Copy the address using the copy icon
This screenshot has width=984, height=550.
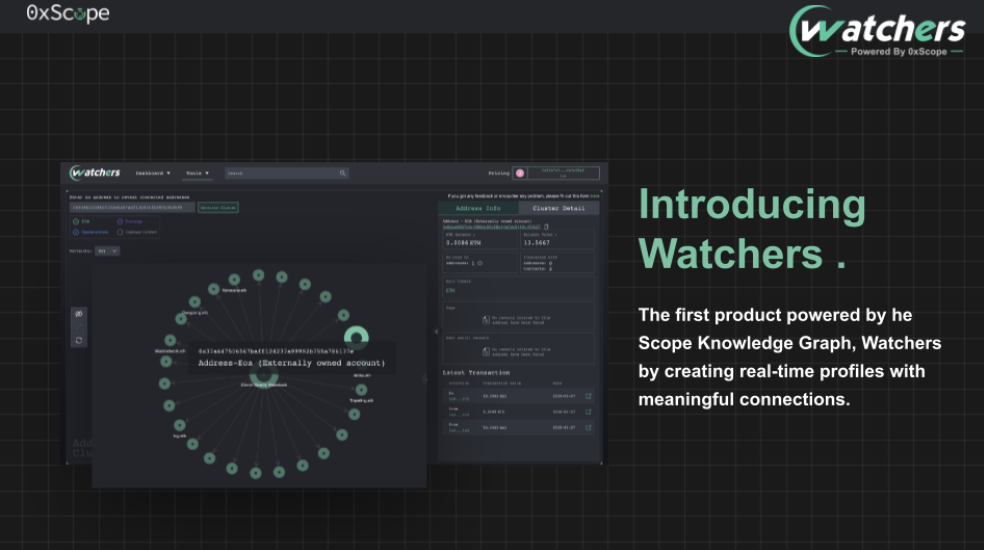click(x=546, y=227)
